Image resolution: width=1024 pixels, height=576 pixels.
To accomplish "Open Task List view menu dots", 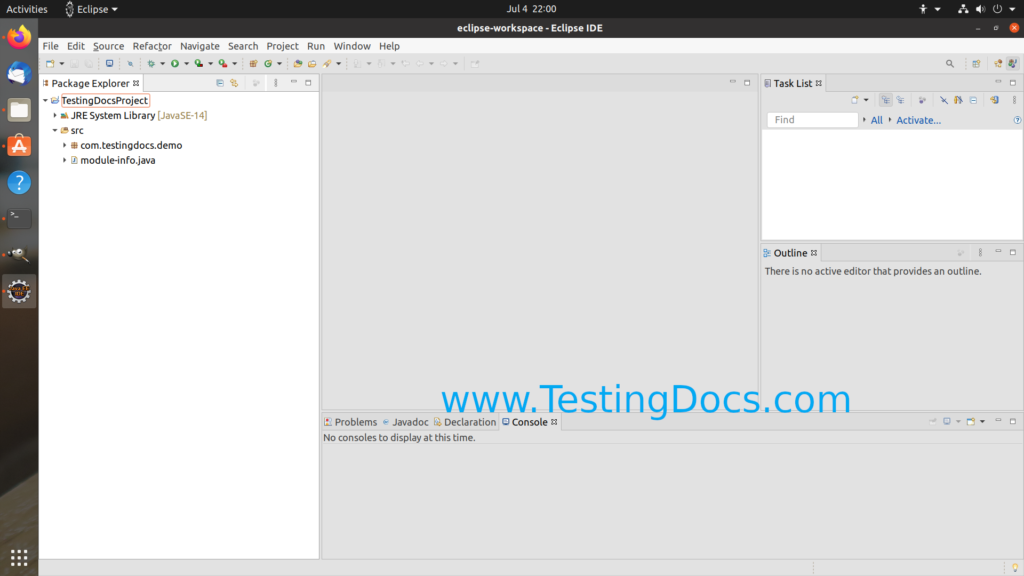I will (1014, 100).
